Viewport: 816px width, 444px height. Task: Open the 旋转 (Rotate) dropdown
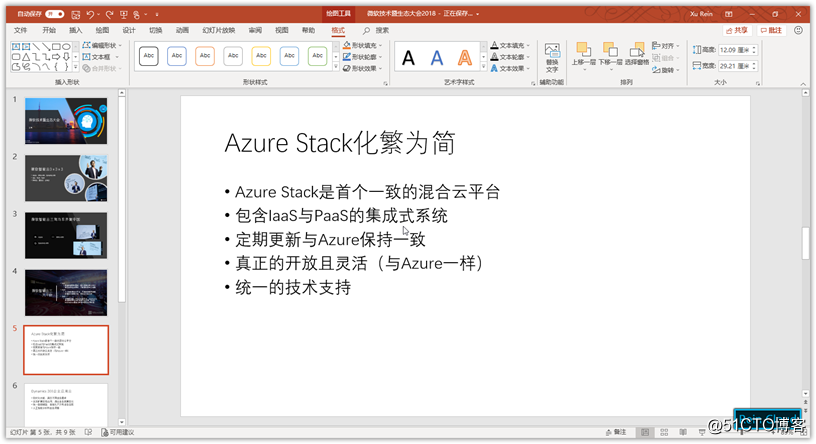click(666, 69)
